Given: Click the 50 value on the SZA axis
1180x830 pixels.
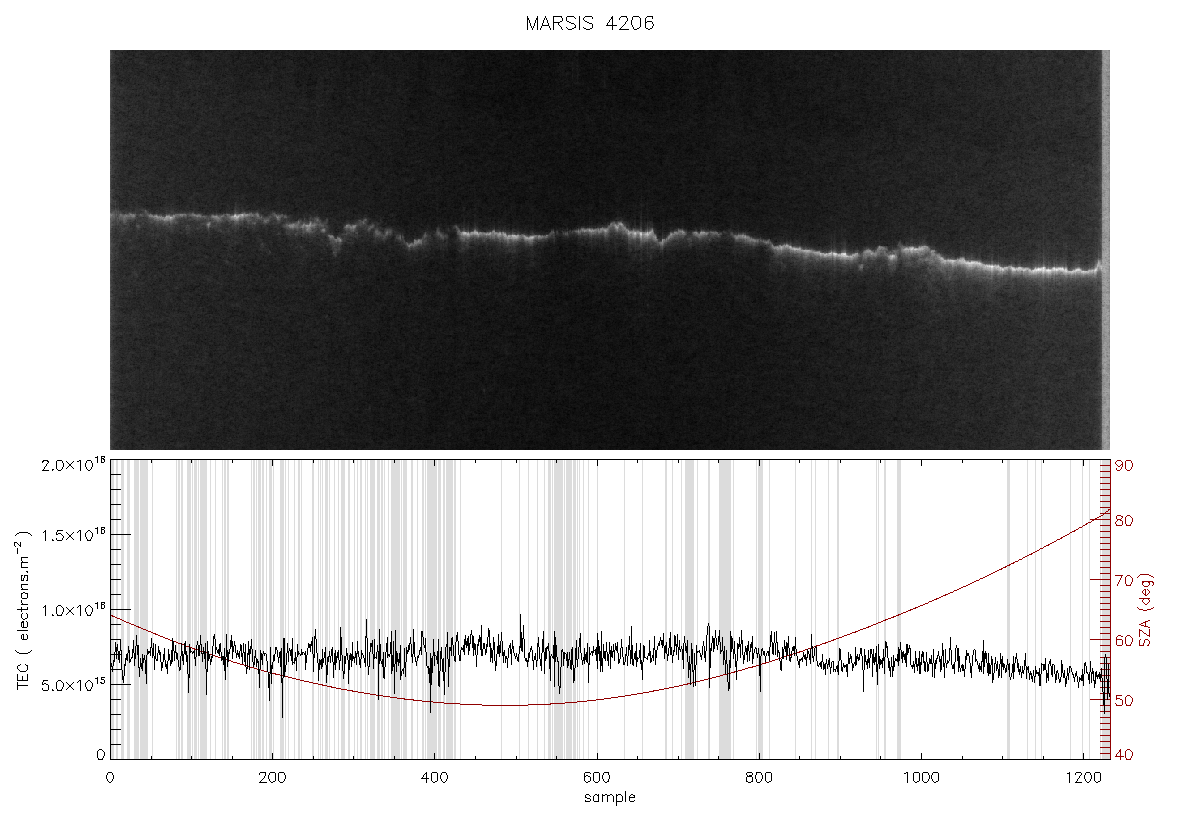Looking at the screenshot, I should click(1124, 701).
